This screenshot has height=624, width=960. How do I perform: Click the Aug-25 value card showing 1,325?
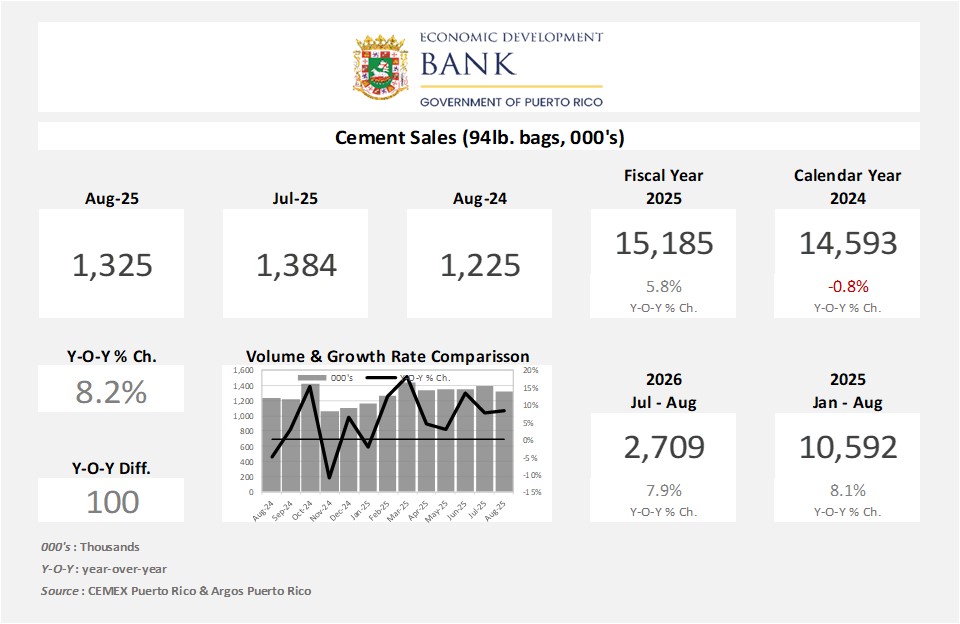pyautogui.click(x=112, y=265)
